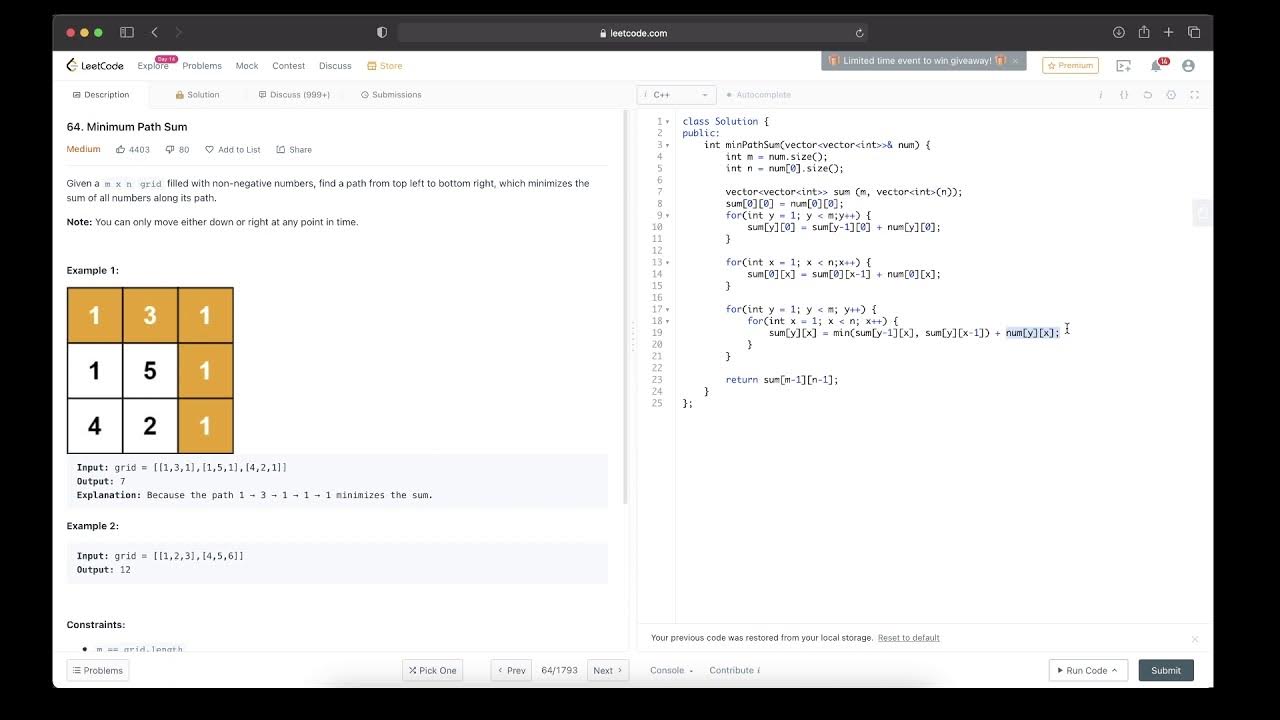Open the Discuss nav link
This screenshot has width=1280, height=720.
335,66
